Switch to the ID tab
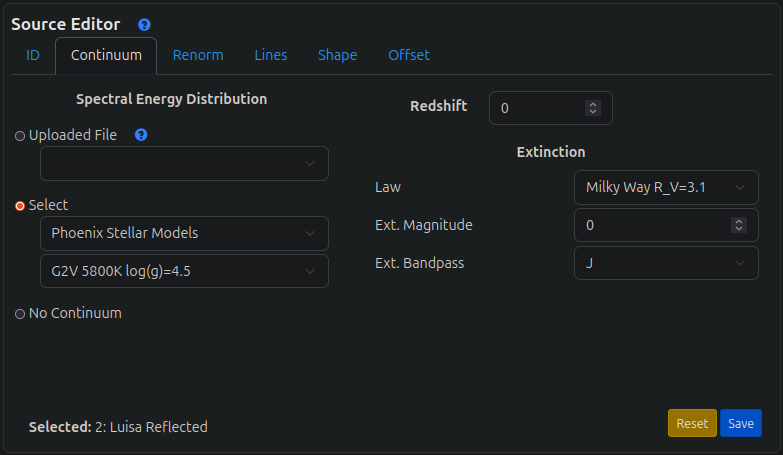The width and height of the screenshot is (783, 455). coord(33,55)
